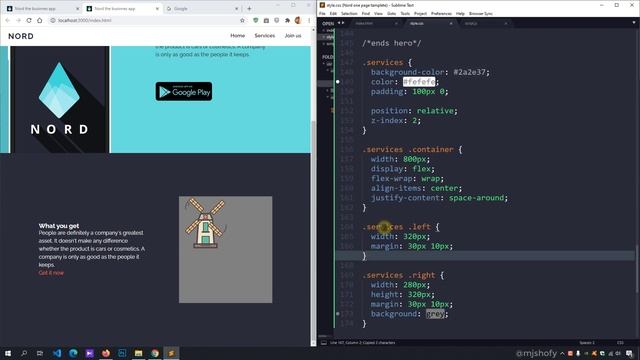Open Chrome's three-dot menu

point(309,20)
